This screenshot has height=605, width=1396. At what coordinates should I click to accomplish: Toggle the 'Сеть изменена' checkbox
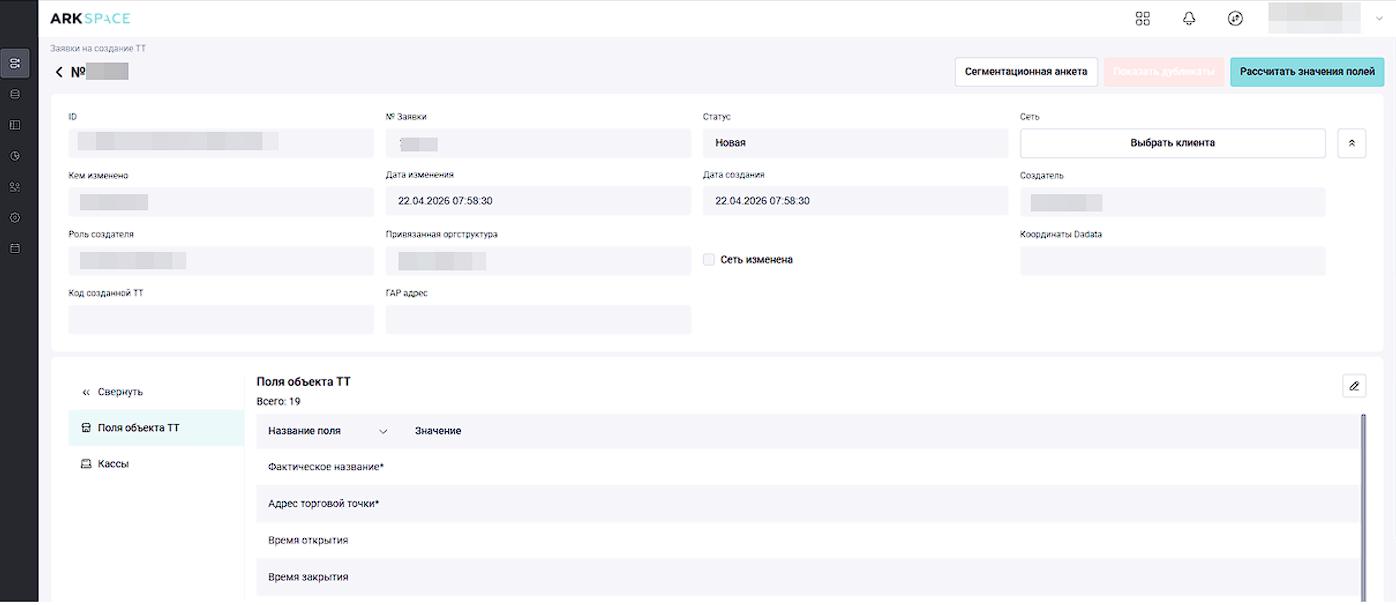pos(709,260)
